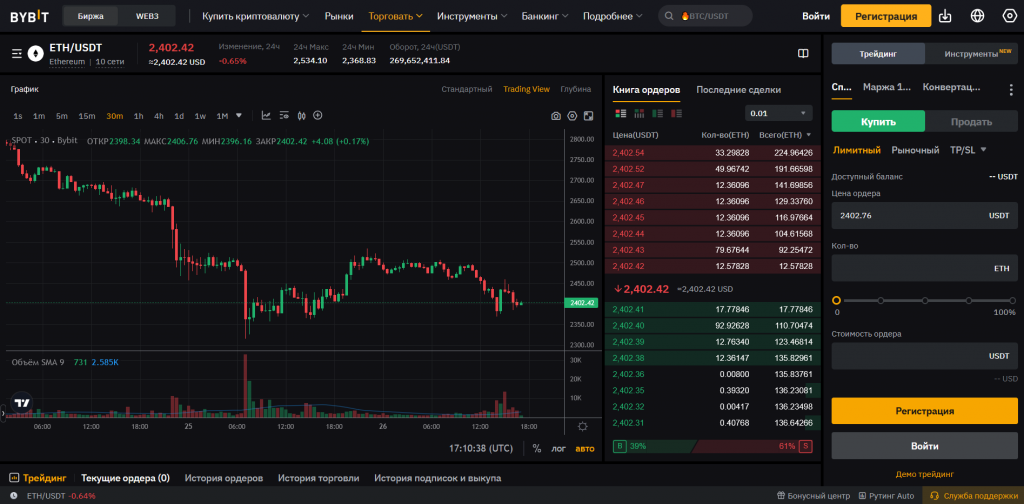Expand the TP/SL order type dropdown
Screen dimensions: 1024x504
pyautogui.click(x=968, y=150)
